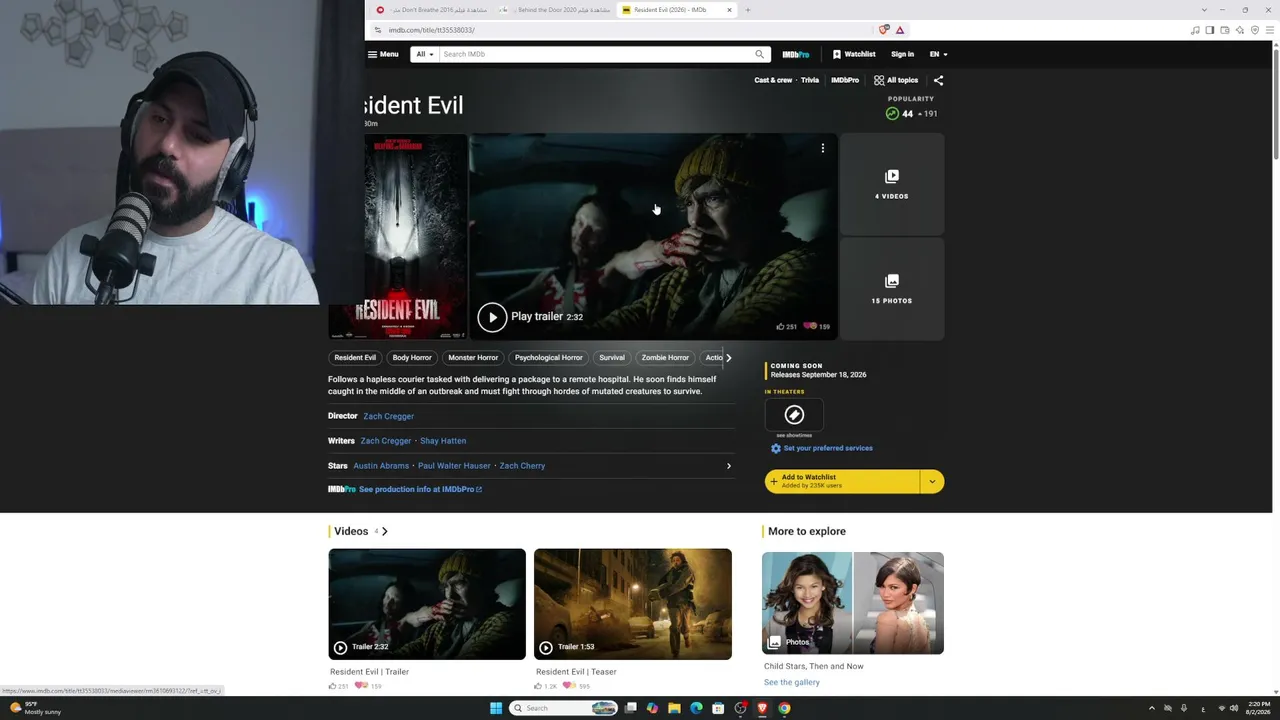Open the Resident Evil | Trailer title link

tap(369, 672)
